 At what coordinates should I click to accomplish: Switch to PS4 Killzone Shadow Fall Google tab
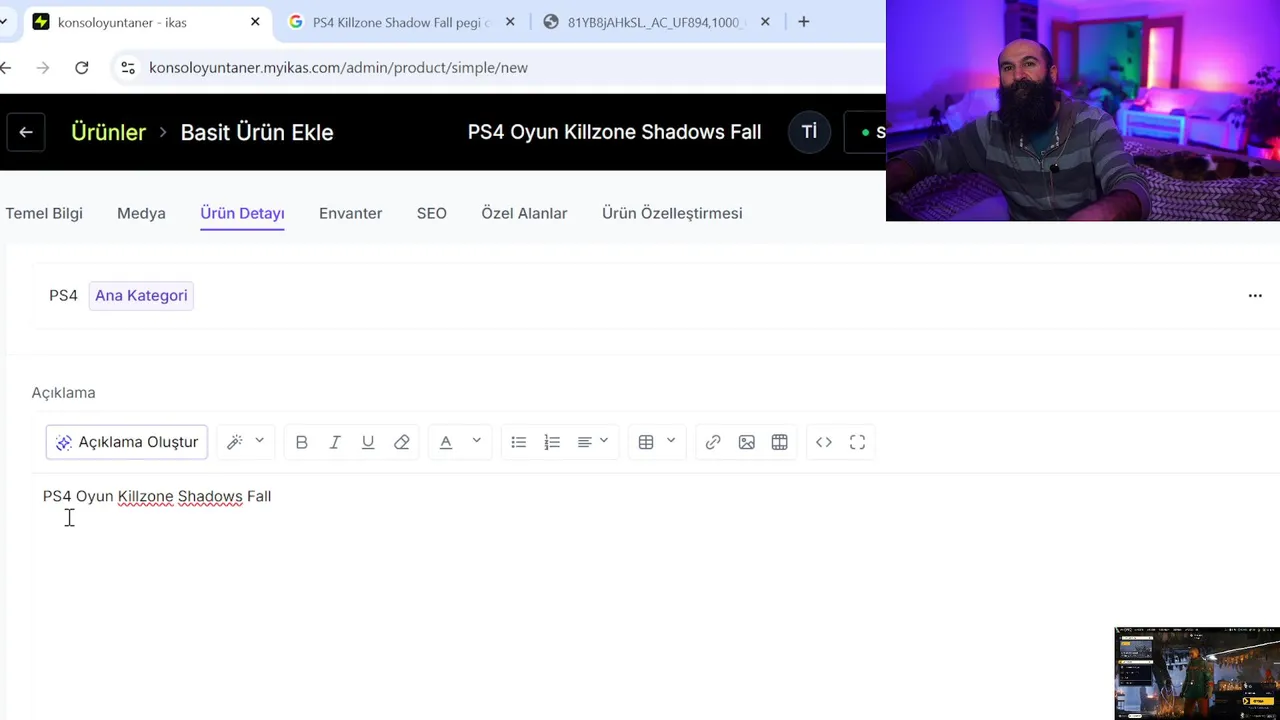coord(402,22)
